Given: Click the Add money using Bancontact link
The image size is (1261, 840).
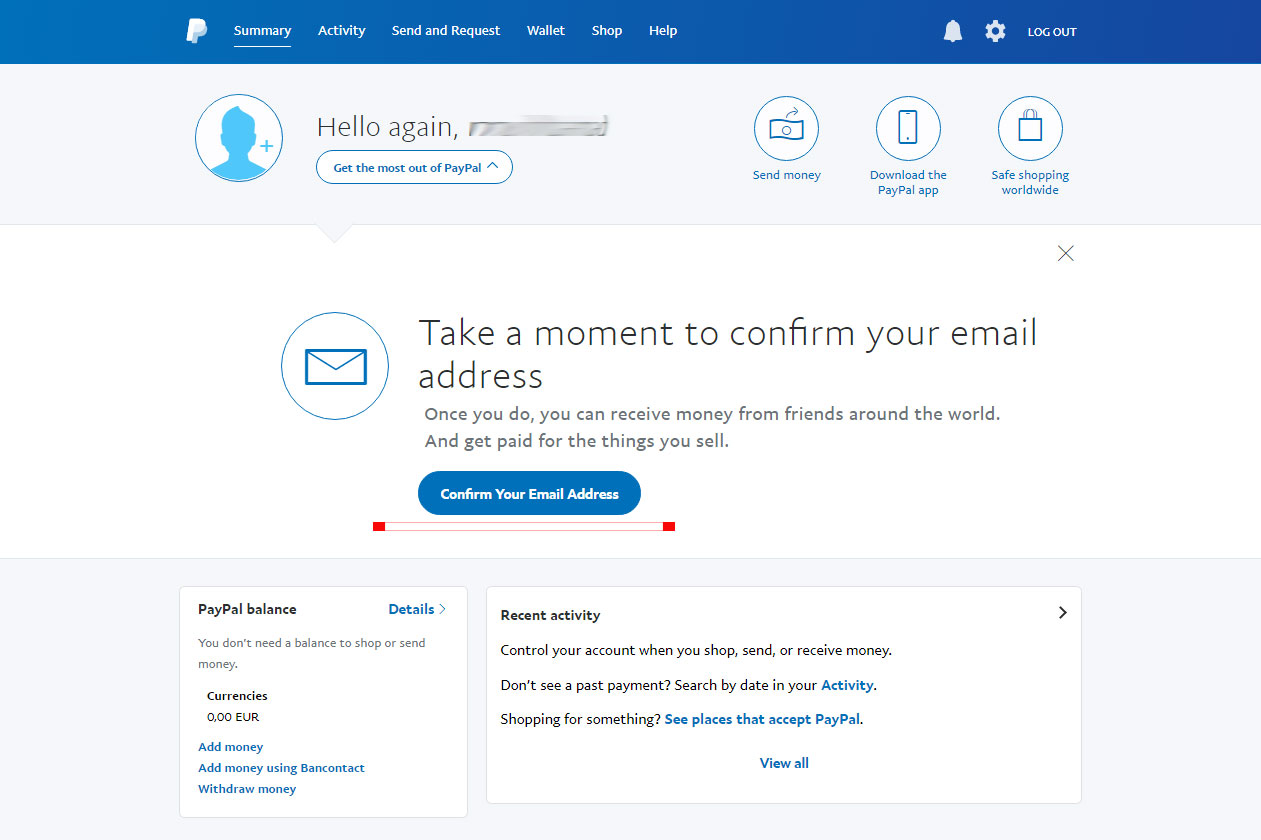Looking at the screenshot, I should (281, 767).
